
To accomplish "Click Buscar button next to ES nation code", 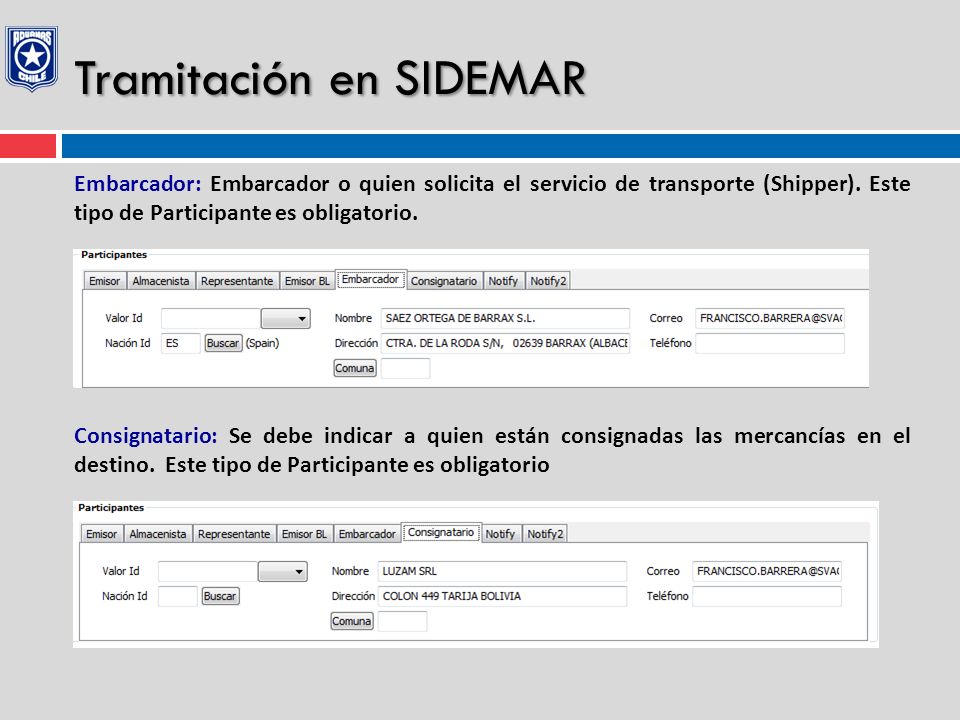I will [x=223, y=343].
